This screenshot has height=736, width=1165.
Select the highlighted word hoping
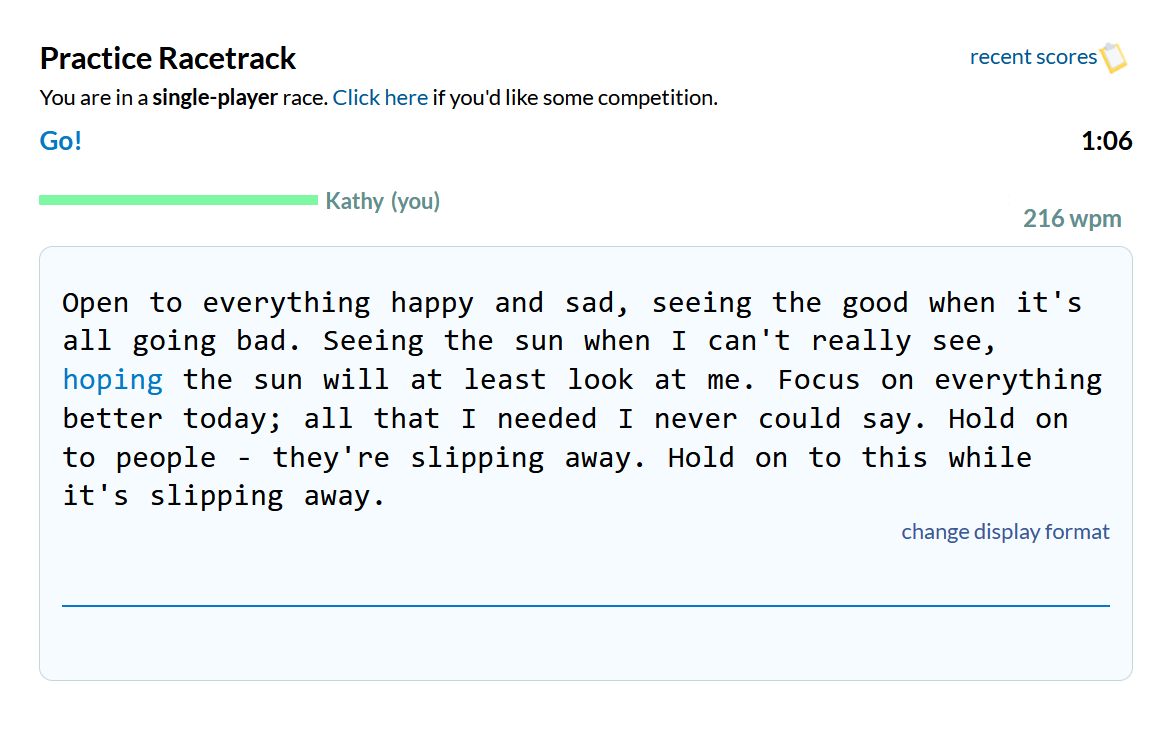click(x=112, y=379)
